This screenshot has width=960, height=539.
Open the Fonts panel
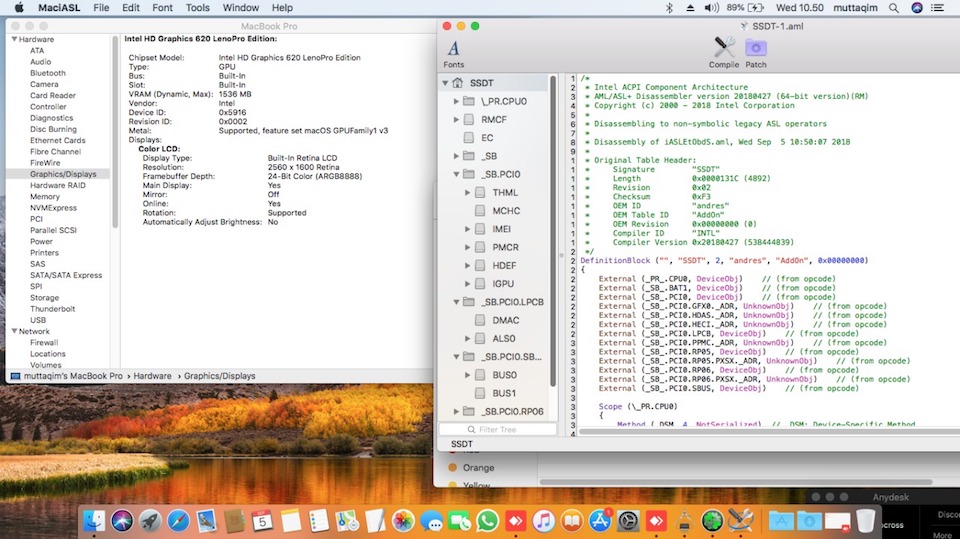pyautogui.click(x=454, y=53)
